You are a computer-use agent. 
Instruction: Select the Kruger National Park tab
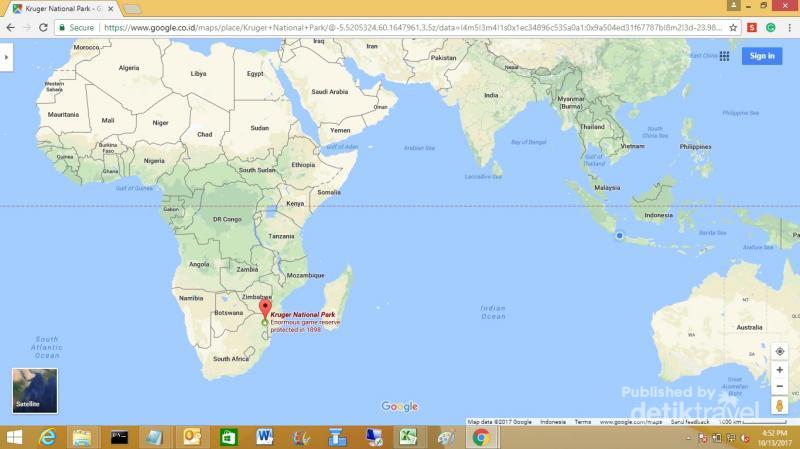tap(60, 8)
